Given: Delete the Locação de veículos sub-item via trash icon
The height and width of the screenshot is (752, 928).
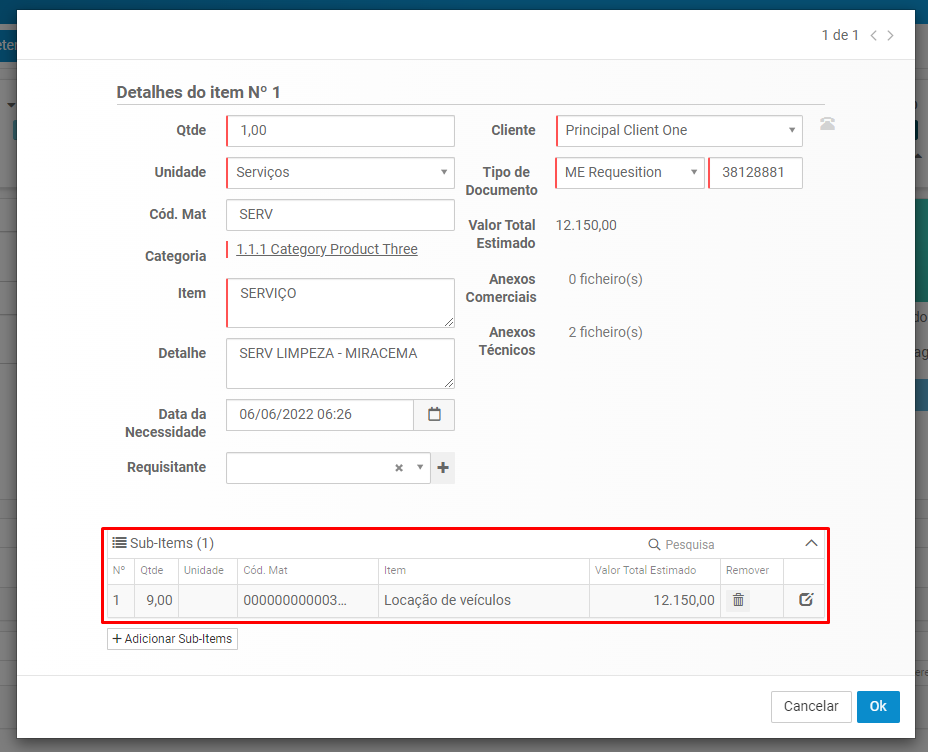Looking at the screenshot, I should tap(740, 600).
